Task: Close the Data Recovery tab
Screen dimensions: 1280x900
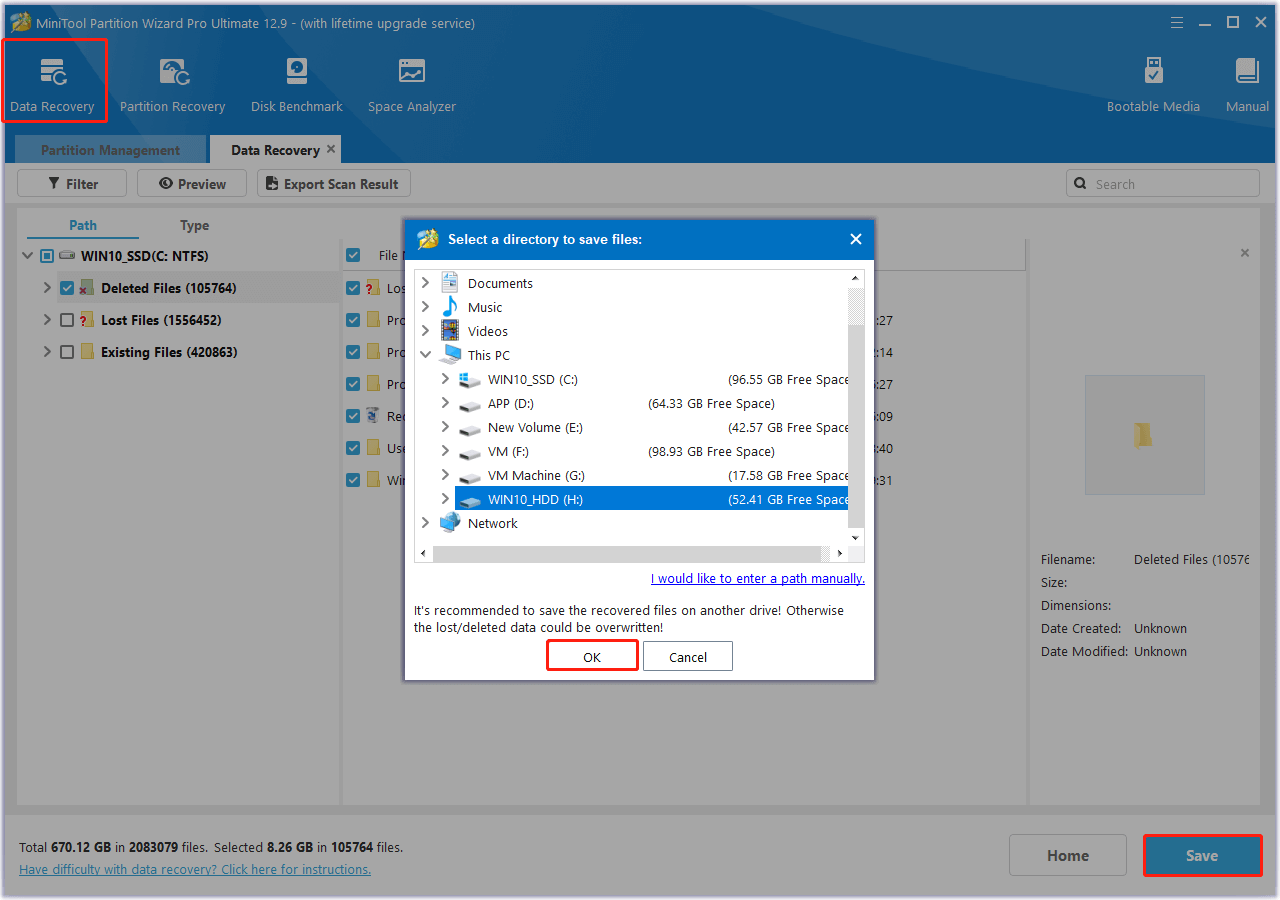Action: point(331,149)
